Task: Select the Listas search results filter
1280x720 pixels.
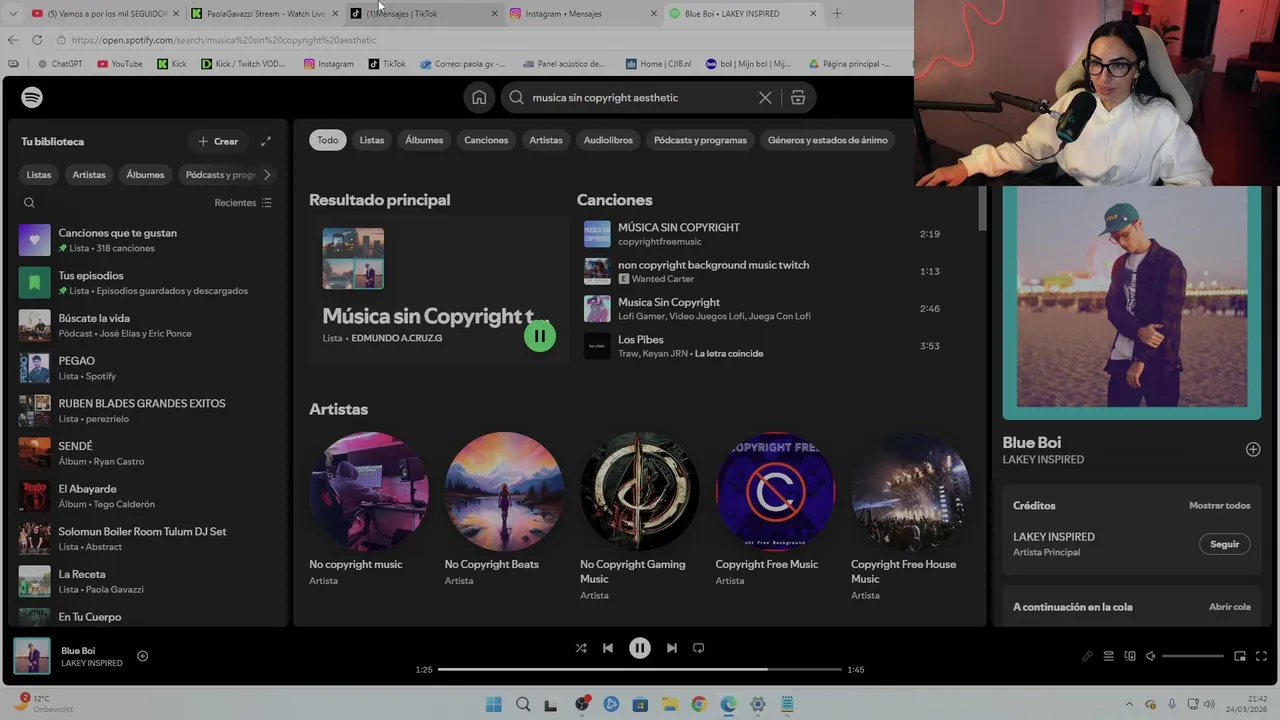Action: [372, 140]
